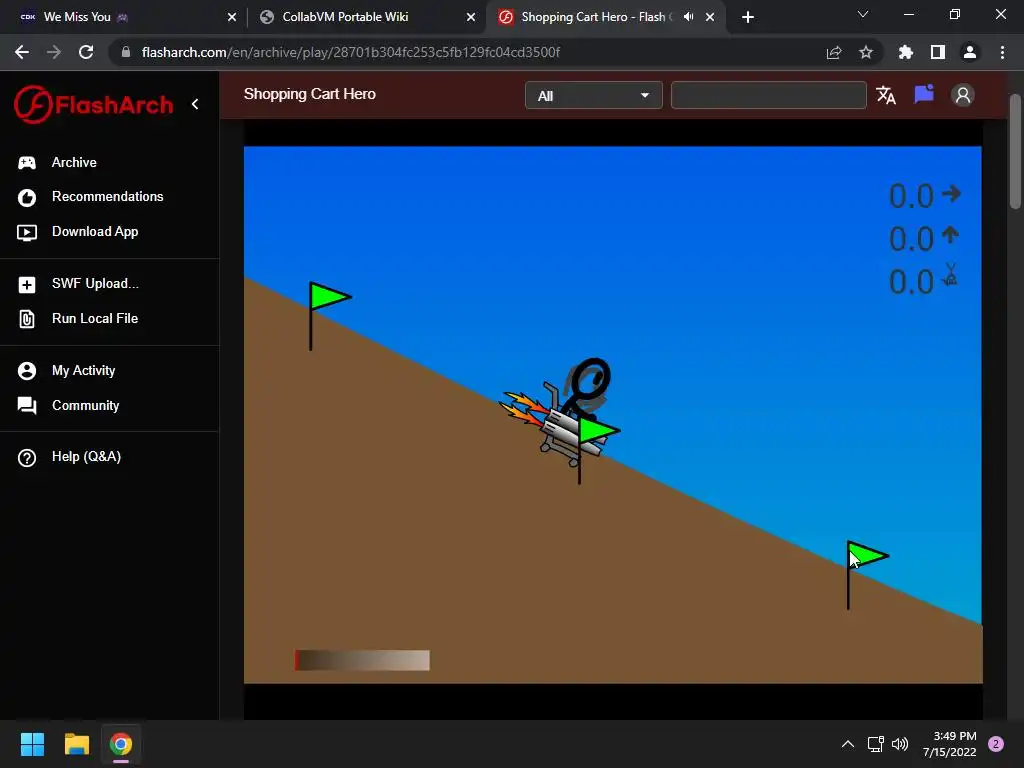
Task: Open the Chrome profile icon
Action: (x=969, y=52)
